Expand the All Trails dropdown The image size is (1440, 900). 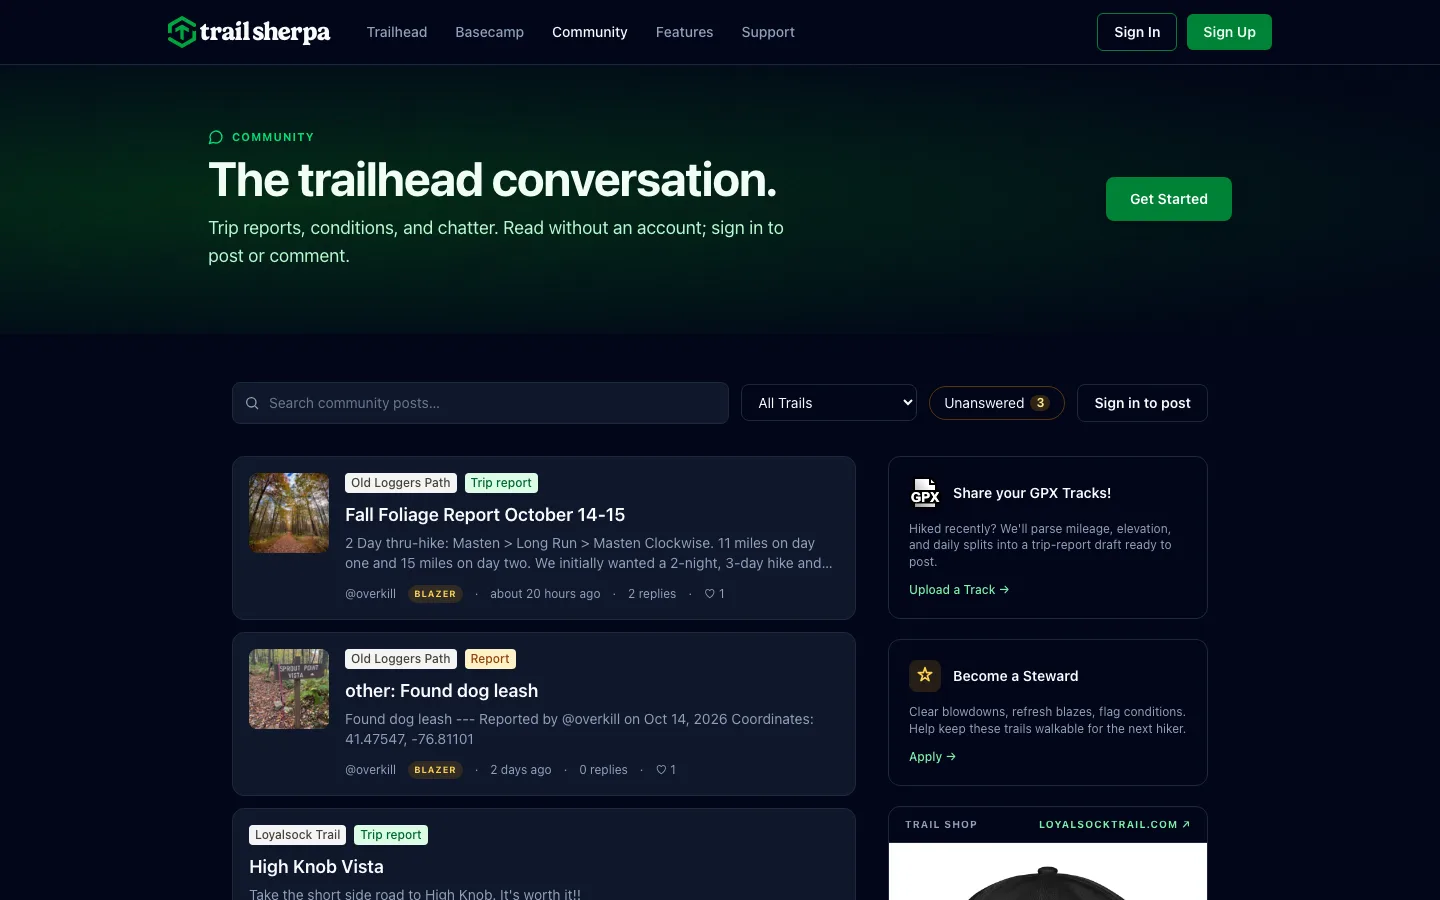[829, 403]
